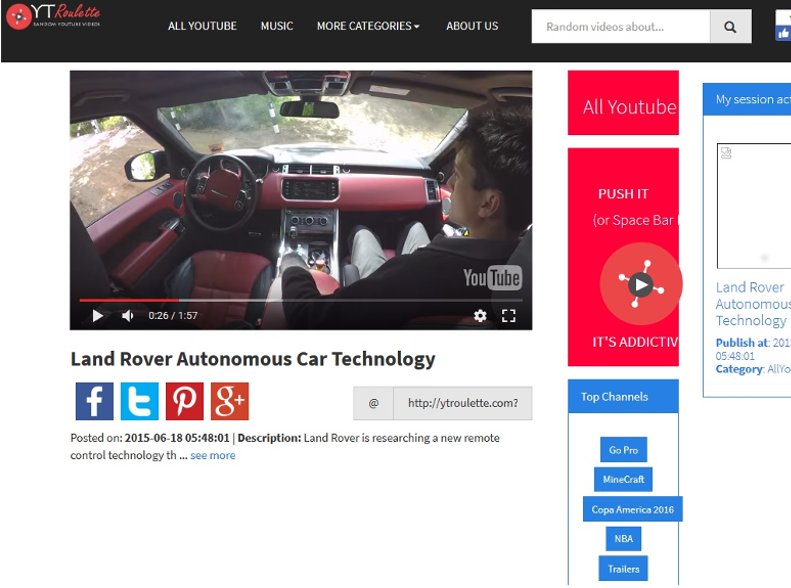Viewport: 791px width, 588px height.
Task: Open the Go Pro channel
Action: pyautogui.click(x=624, y=449)
